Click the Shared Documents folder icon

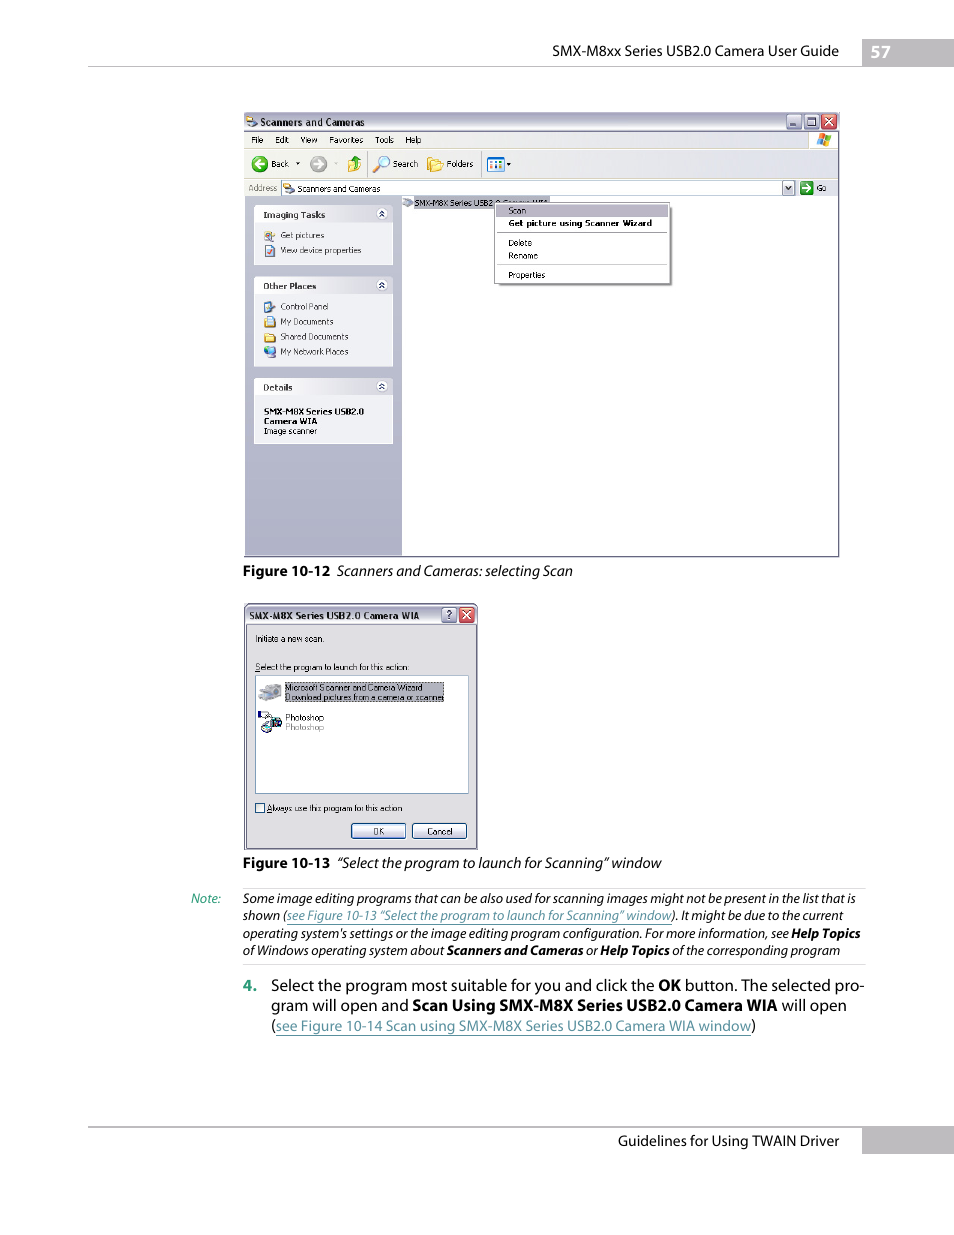pos(269,337)
